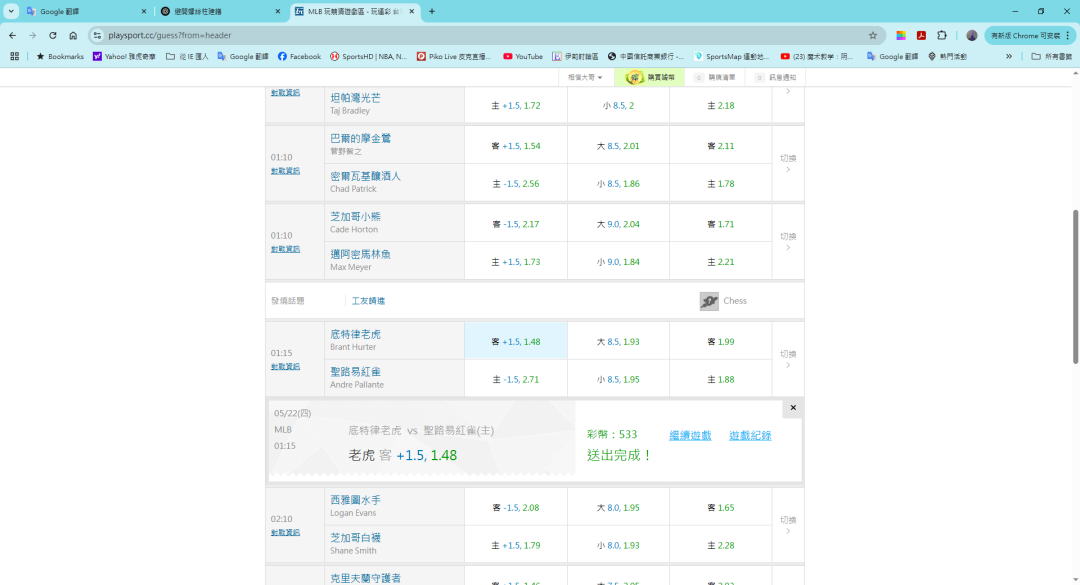Open the Chrome profile avatar
The height and width of the screenshot is (585, 1080).
pos(971,35)
